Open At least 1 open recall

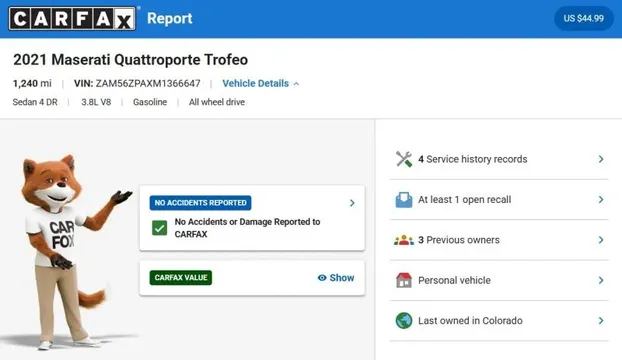(x=499, y=199)
